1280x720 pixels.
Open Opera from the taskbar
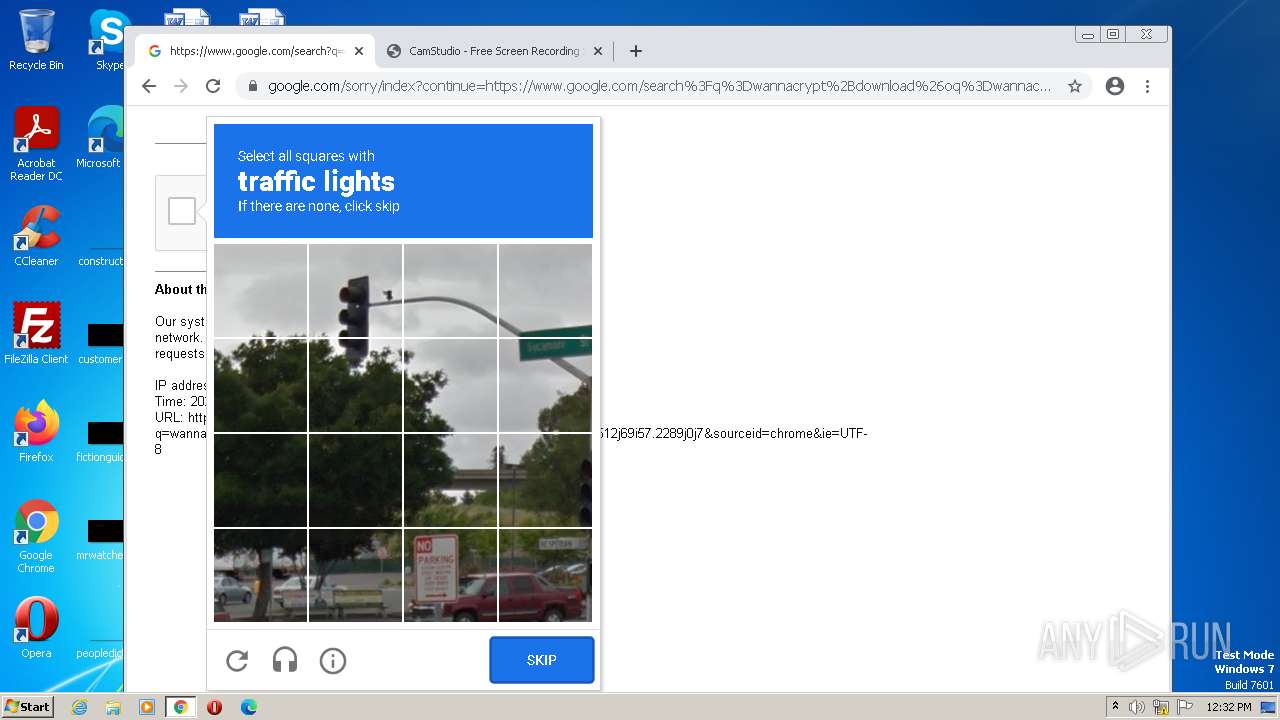click(214, 707)
